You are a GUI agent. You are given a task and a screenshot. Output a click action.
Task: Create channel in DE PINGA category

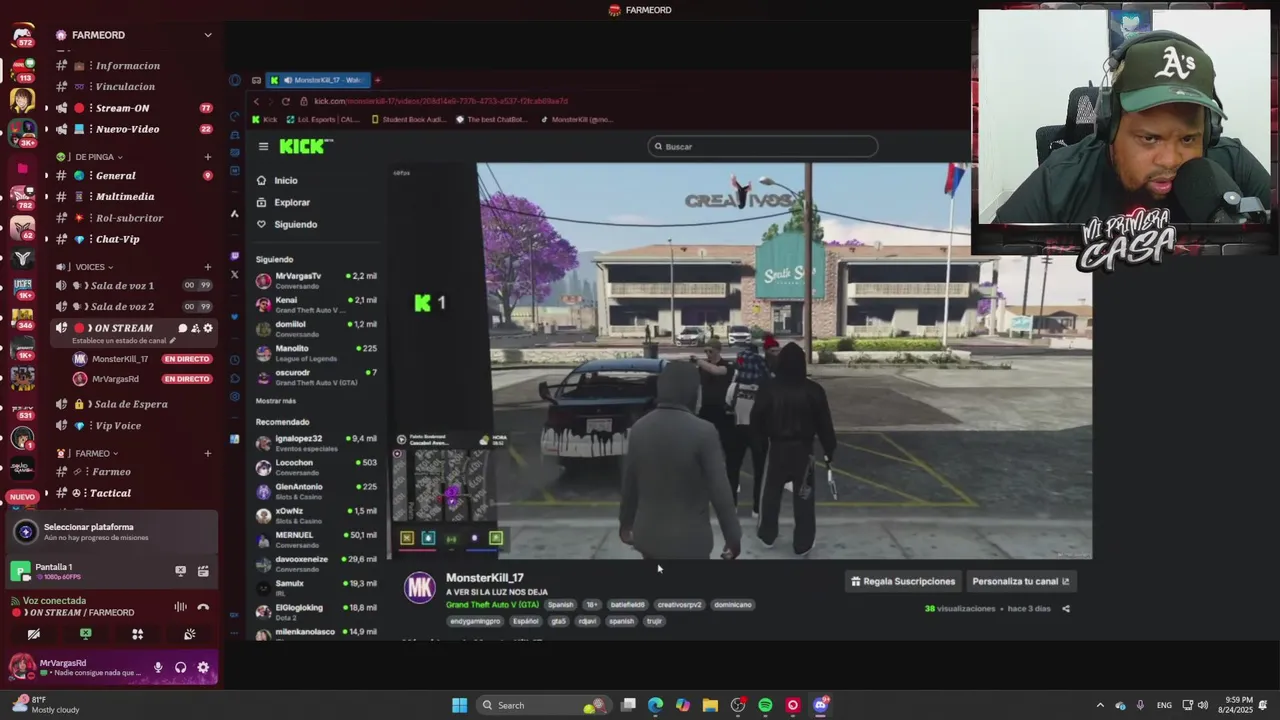(208, 157)
